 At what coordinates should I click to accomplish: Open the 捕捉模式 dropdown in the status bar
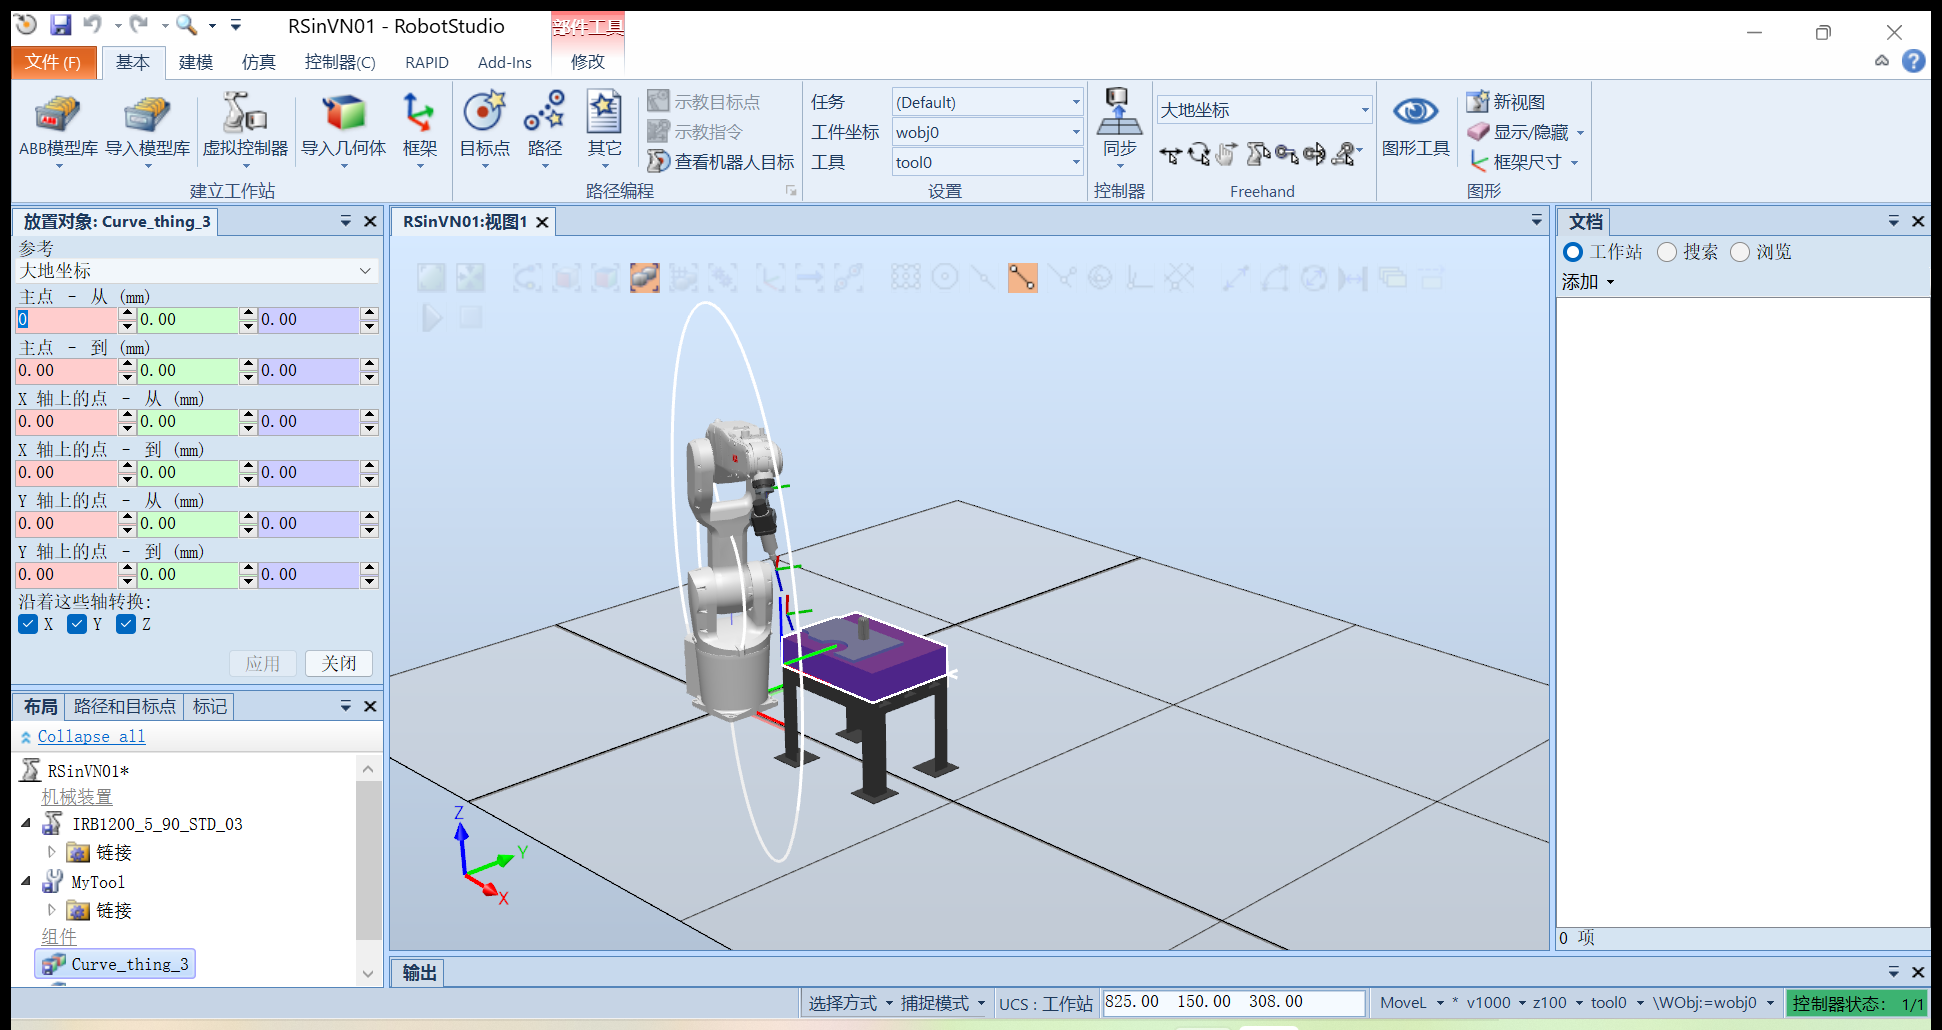(x=944, y=1003)
